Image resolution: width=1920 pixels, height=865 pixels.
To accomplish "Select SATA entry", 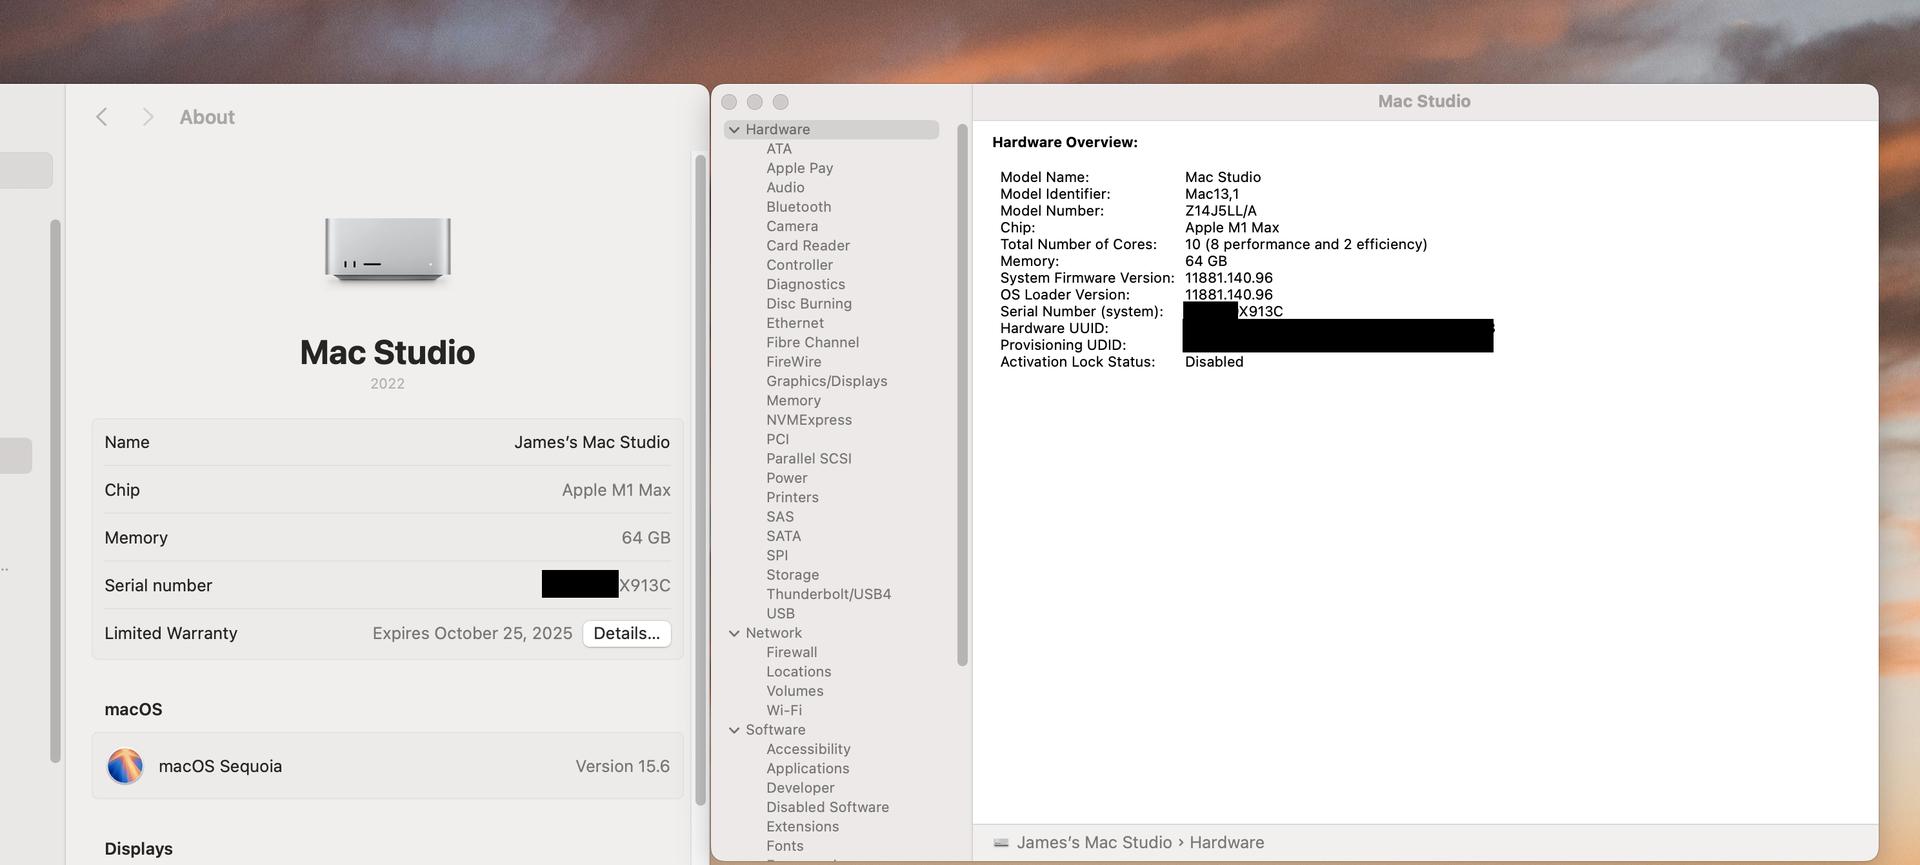I will point(784,536).
